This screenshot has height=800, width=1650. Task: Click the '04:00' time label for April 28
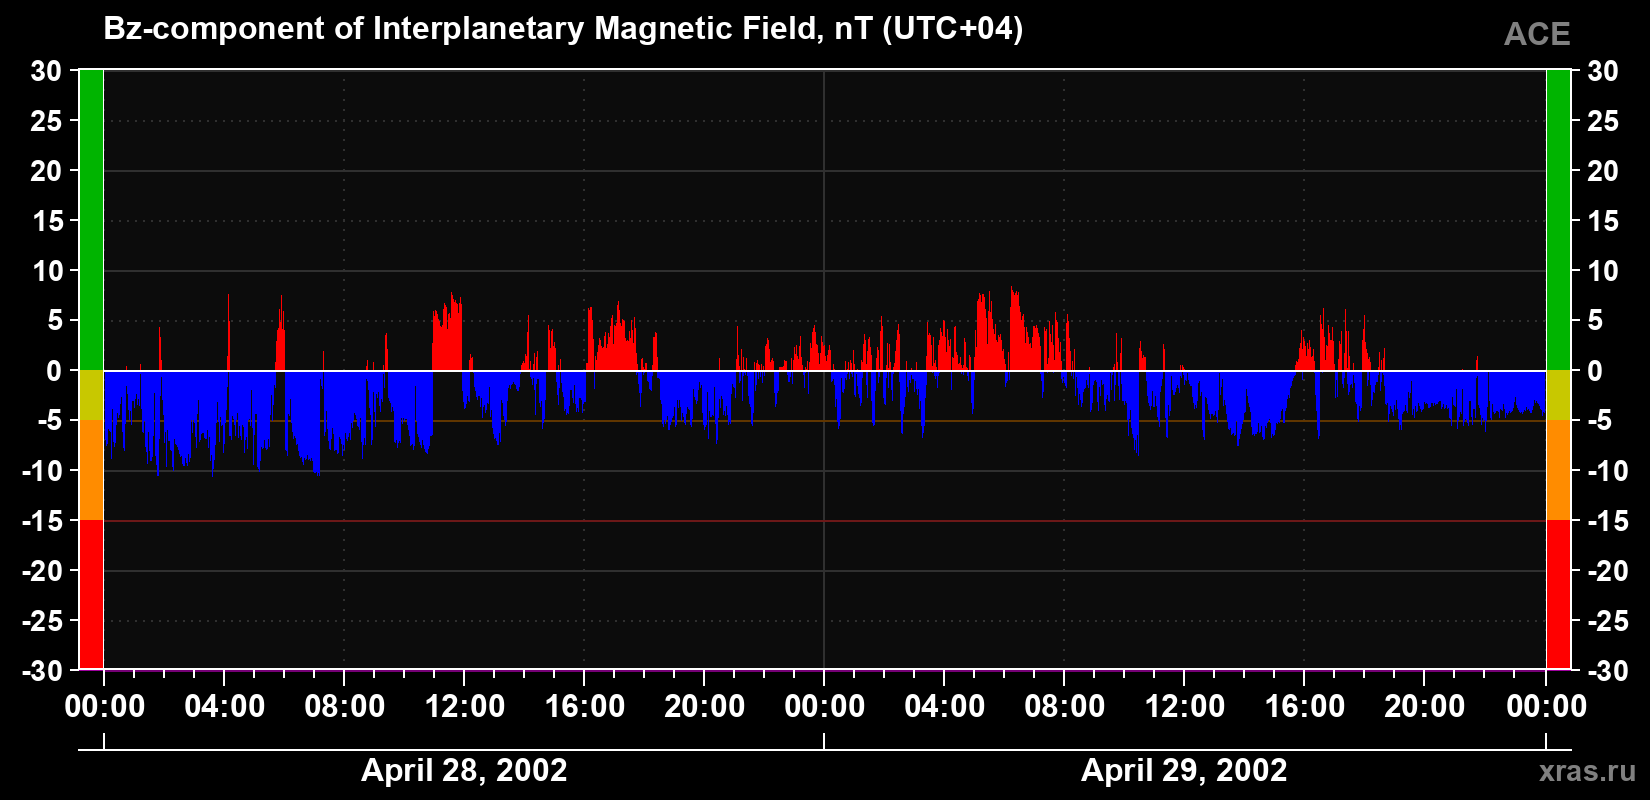(x=225, y=707)
